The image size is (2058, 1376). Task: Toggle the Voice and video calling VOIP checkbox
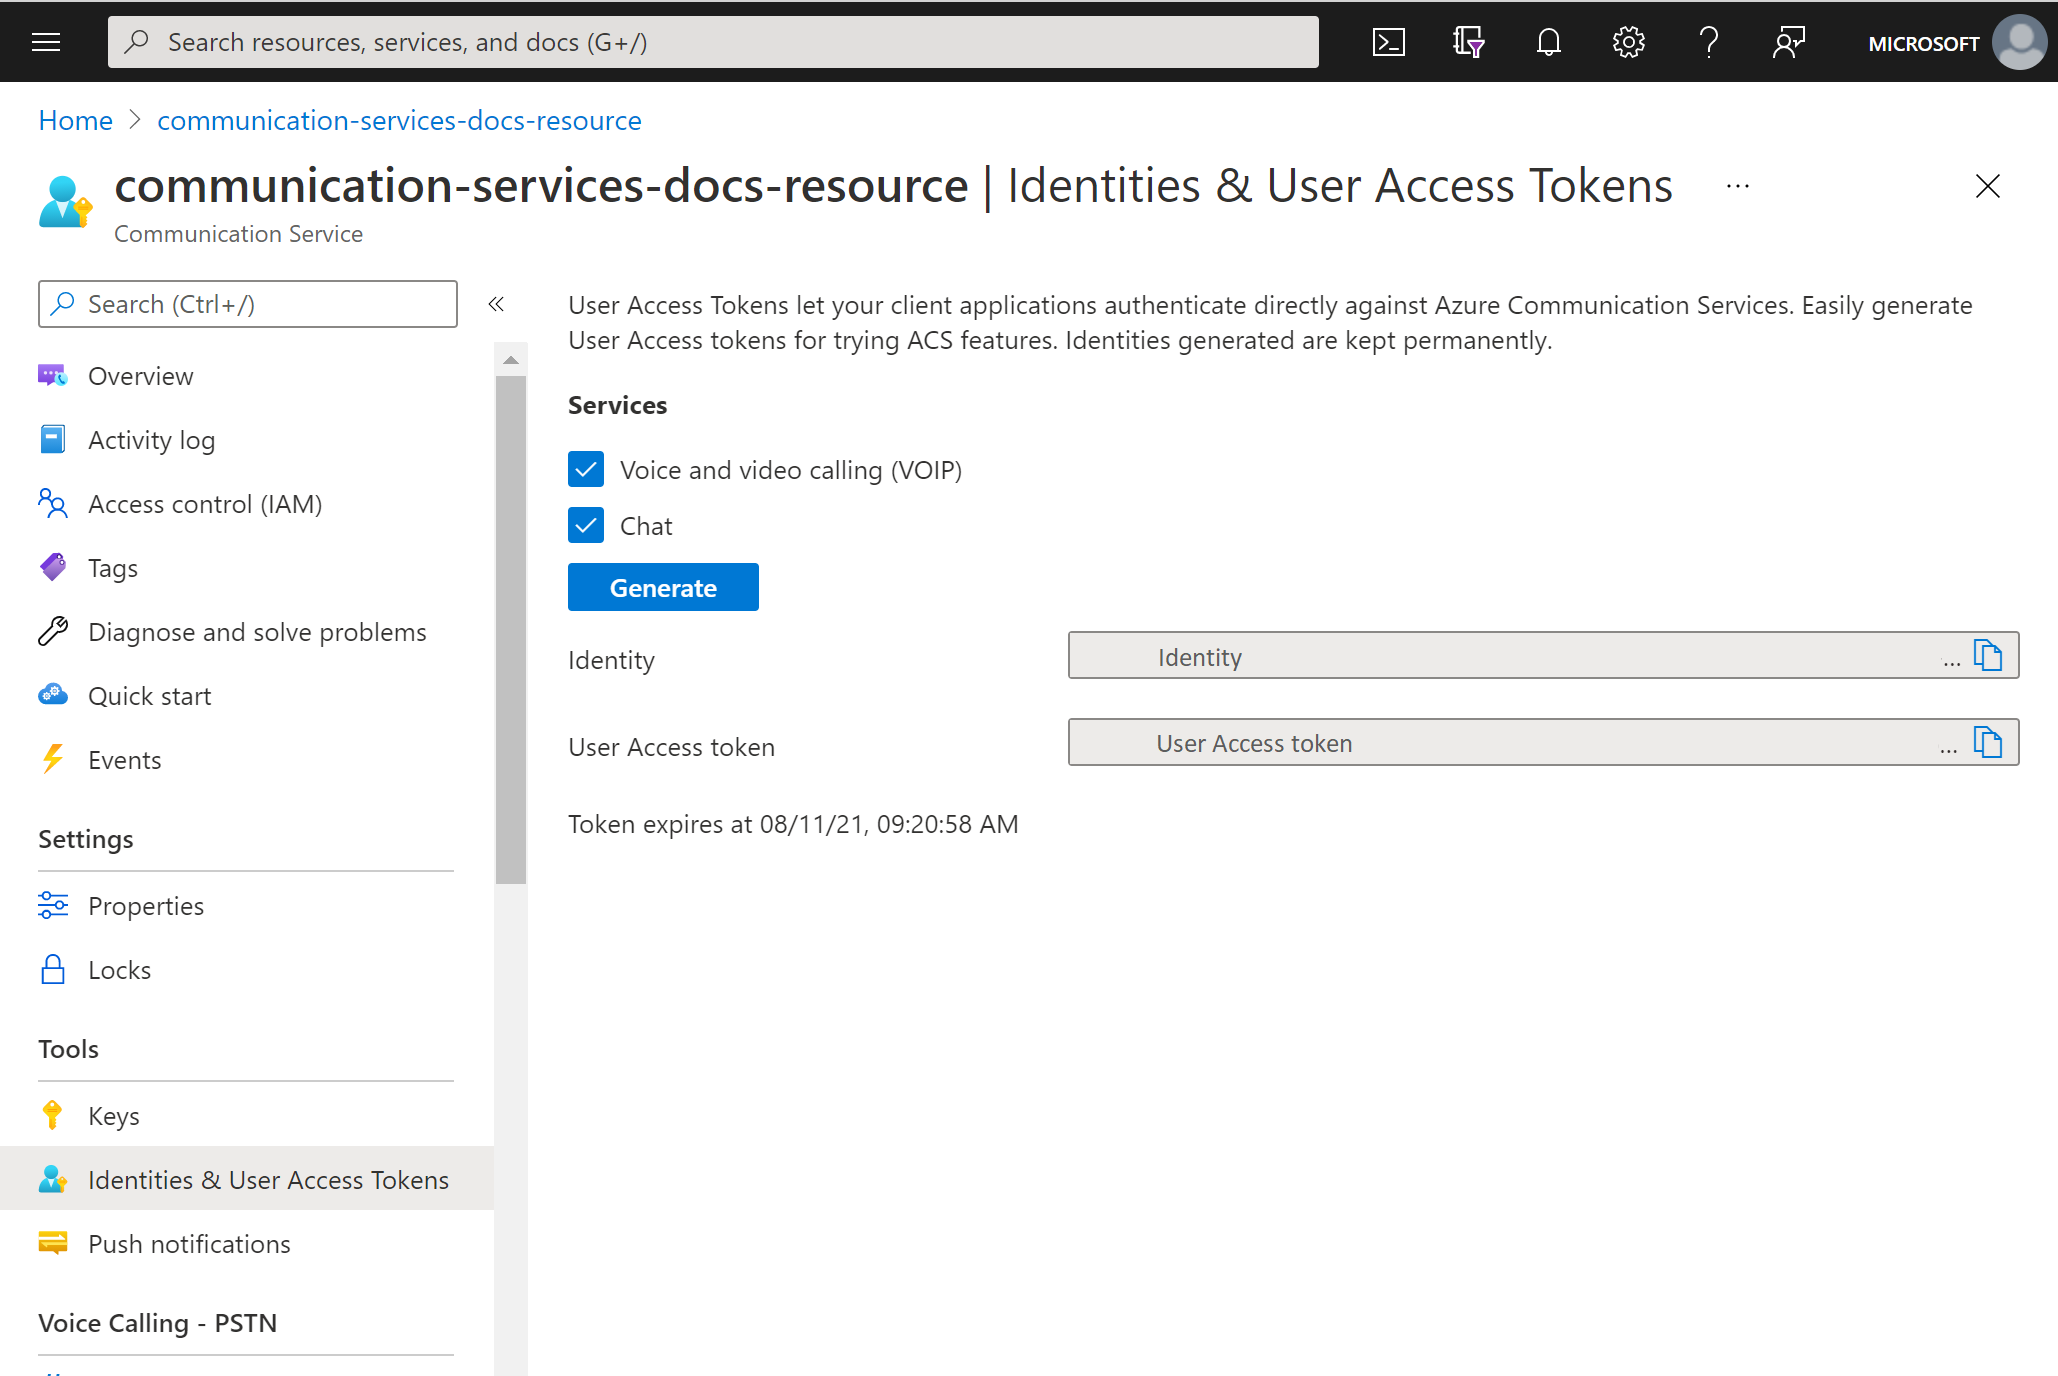587,470
